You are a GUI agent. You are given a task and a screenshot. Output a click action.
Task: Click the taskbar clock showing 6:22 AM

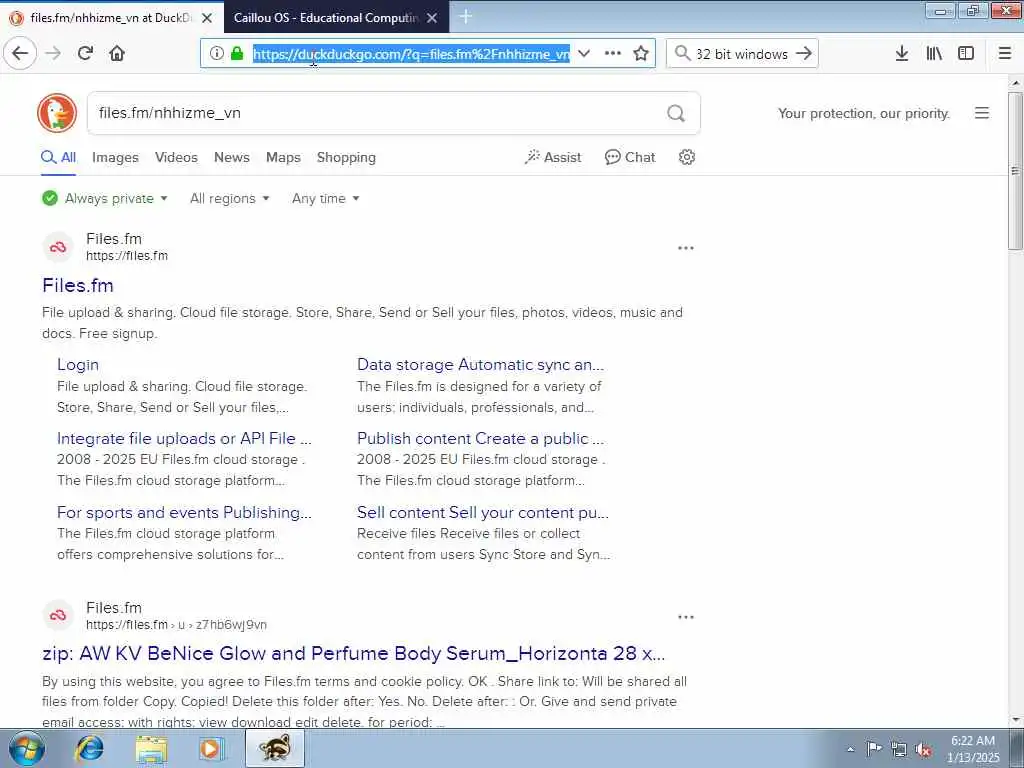(x=972, y=749)
